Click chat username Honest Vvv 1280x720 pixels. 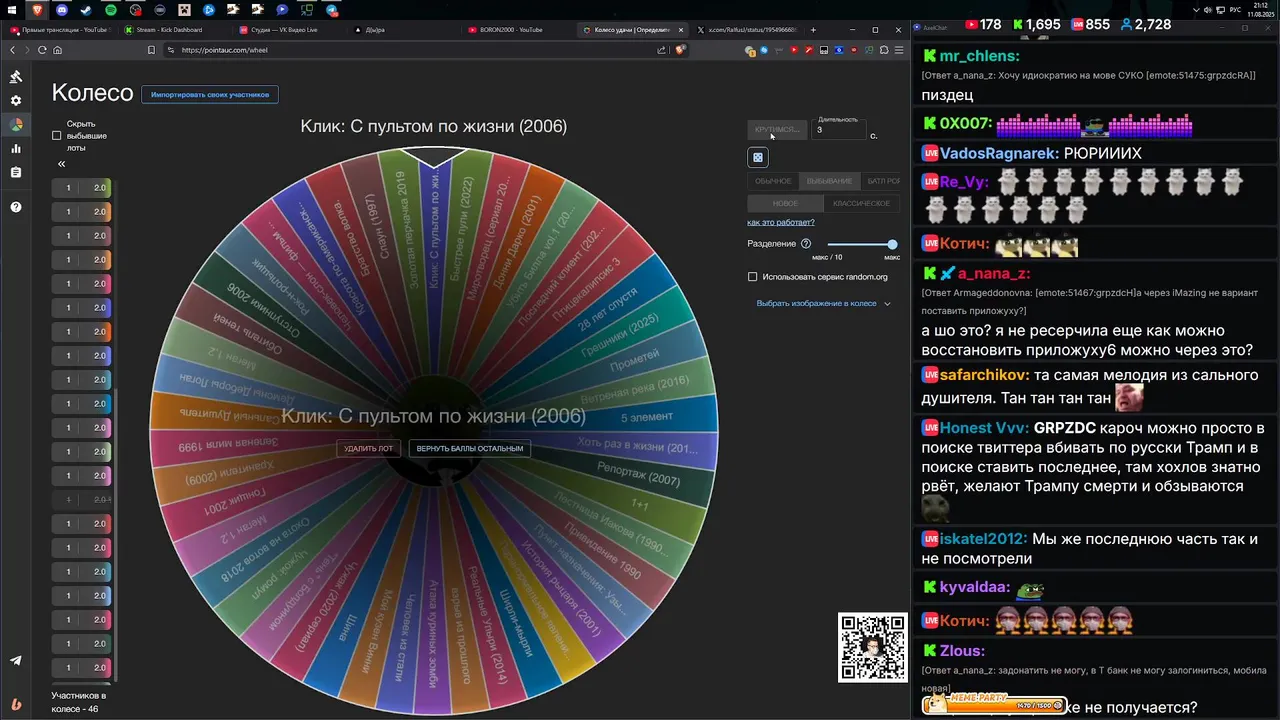984,427
